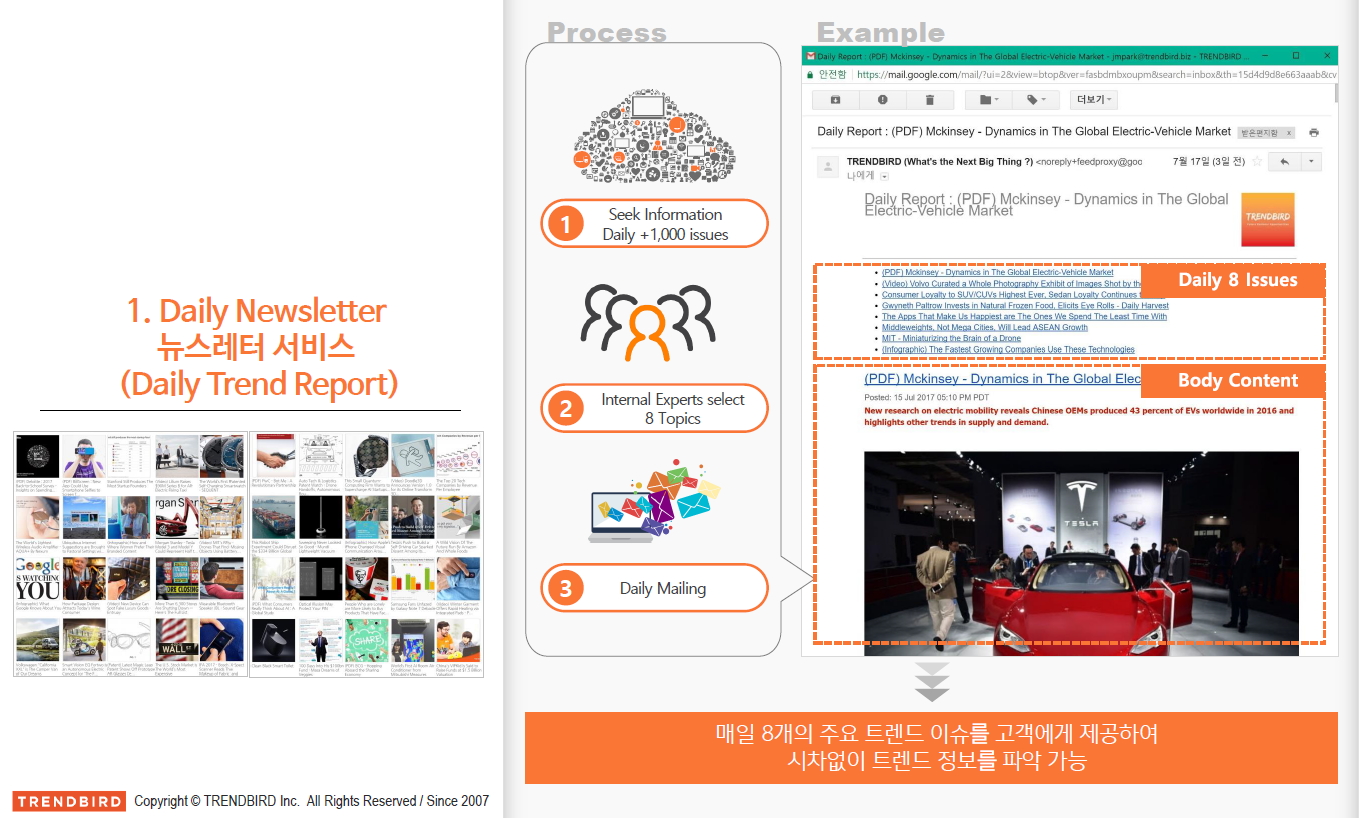Reply with the arrow button
This screenshot has height=818, width=1366.
1284,161
